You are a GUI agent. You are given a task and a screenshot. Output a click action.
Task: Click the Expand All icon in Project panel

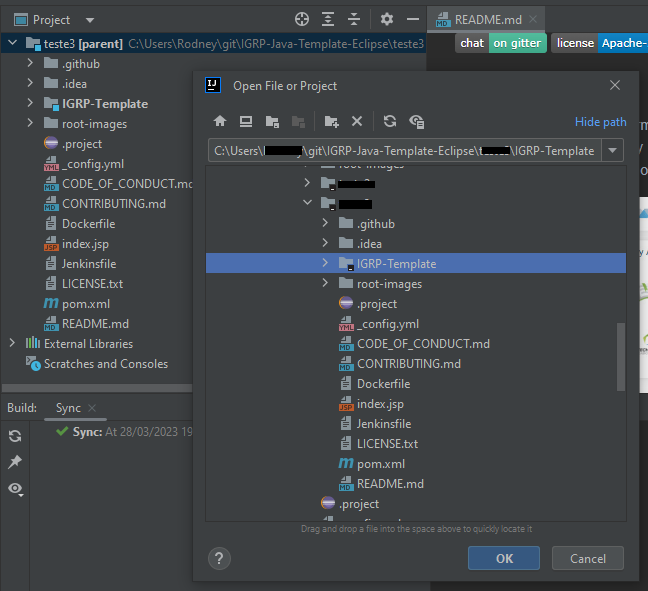coord(328,19)
